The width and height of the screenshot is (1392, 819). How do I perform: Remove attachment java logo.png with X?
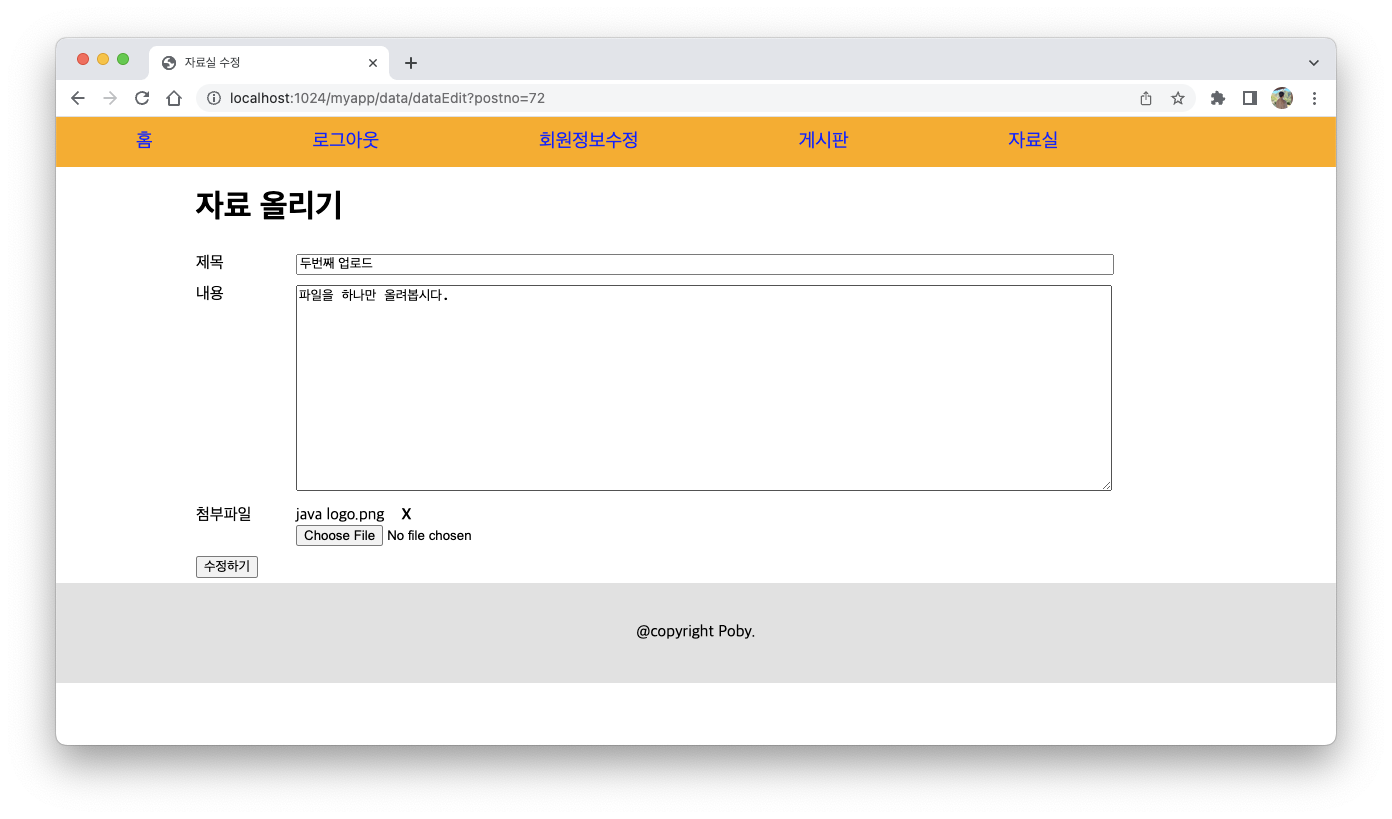tap(406, 514)
